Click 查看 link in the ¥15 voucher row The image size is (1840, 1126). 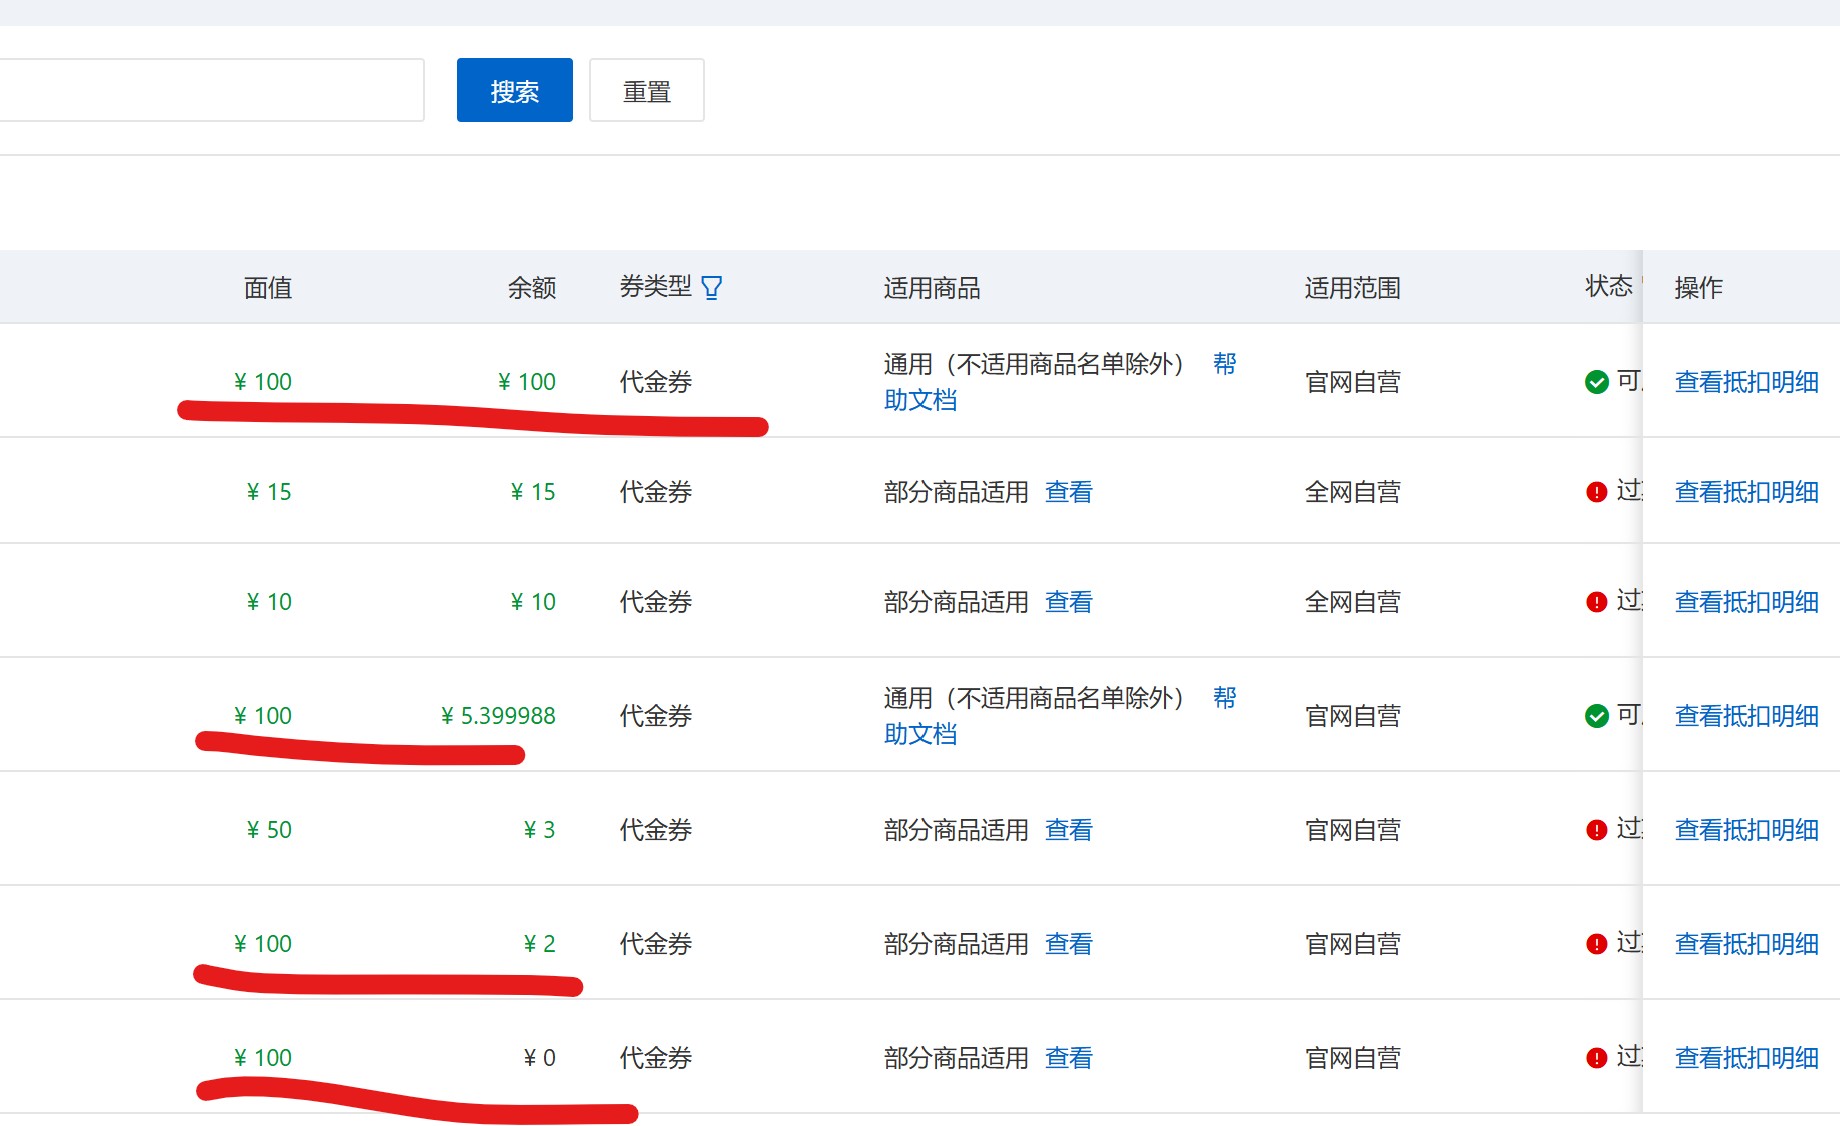point(1068,492)
